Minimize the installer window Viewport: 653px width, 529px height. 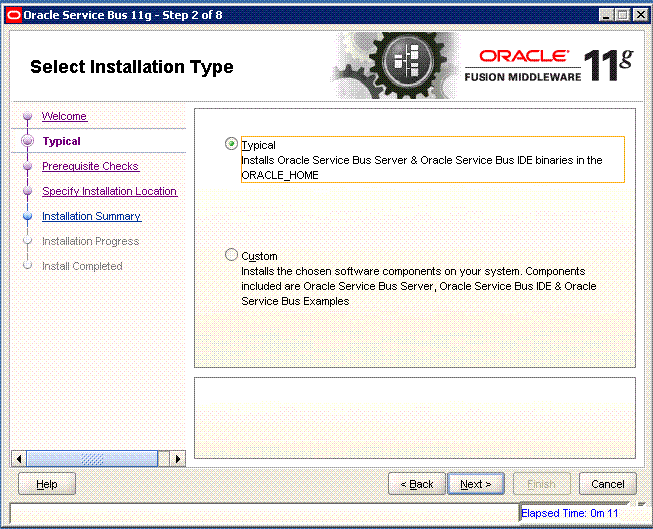(x=606, y=15)
